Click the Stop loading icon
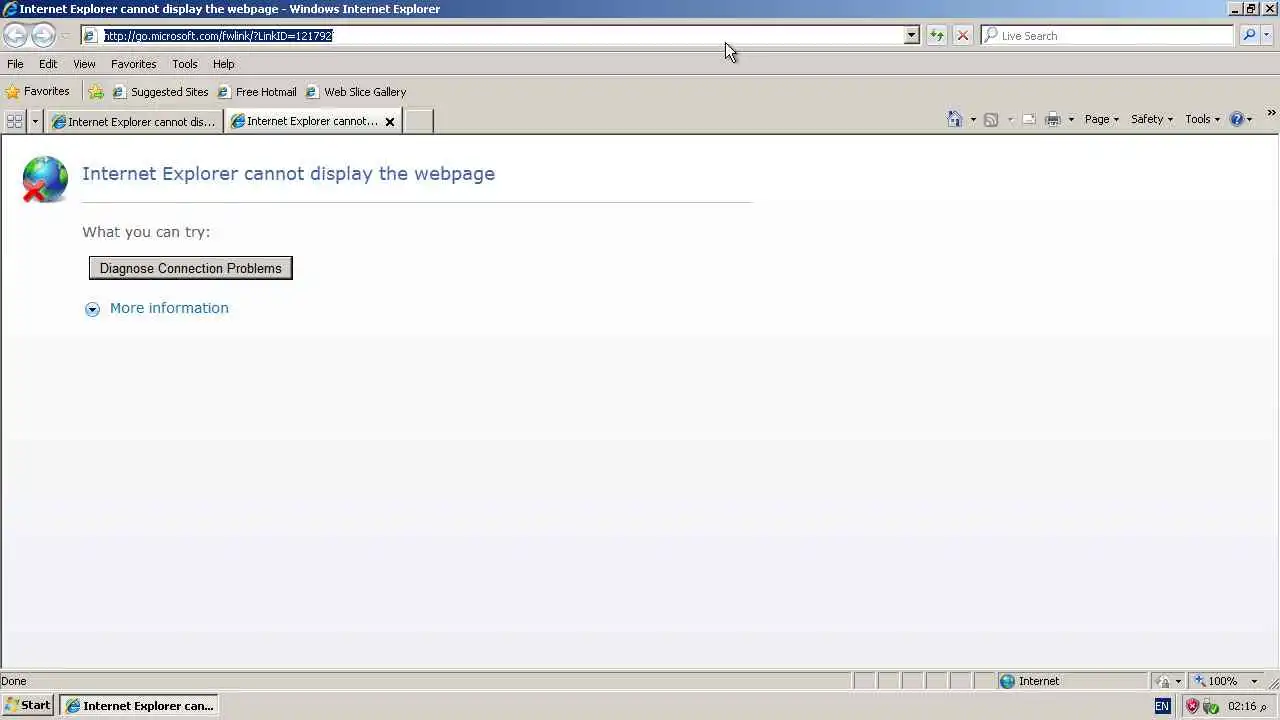The image size is (1280, 720). 962,35
